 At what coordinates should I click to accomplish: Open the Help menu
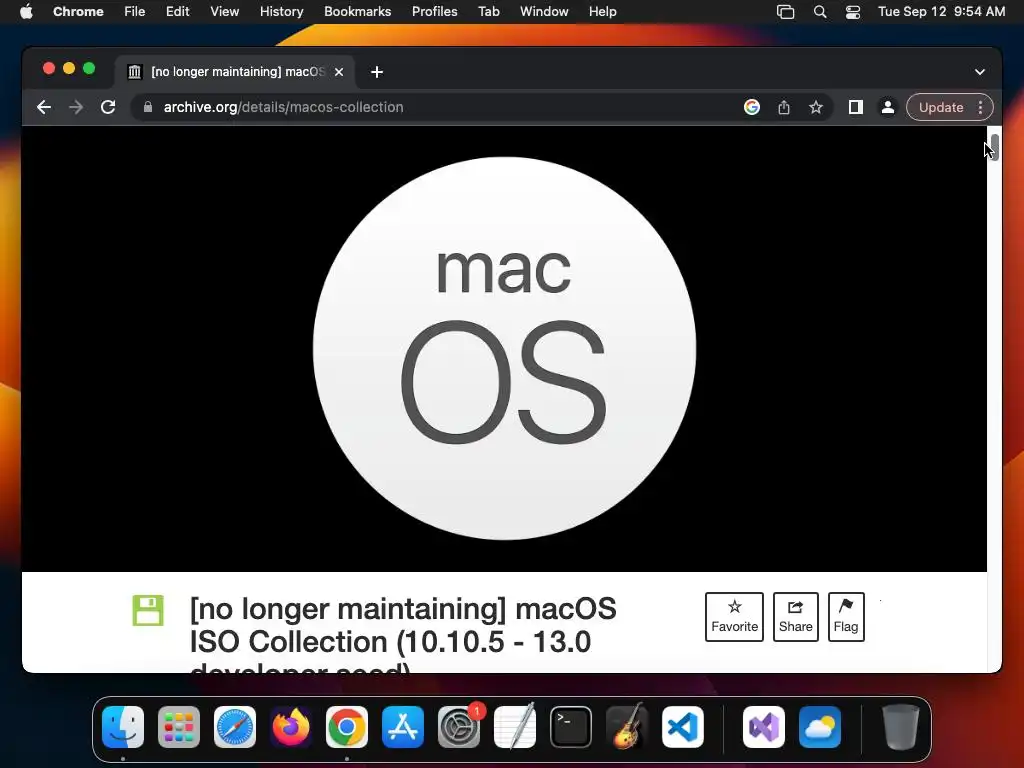pyautogui.click(x=602, y=12)
